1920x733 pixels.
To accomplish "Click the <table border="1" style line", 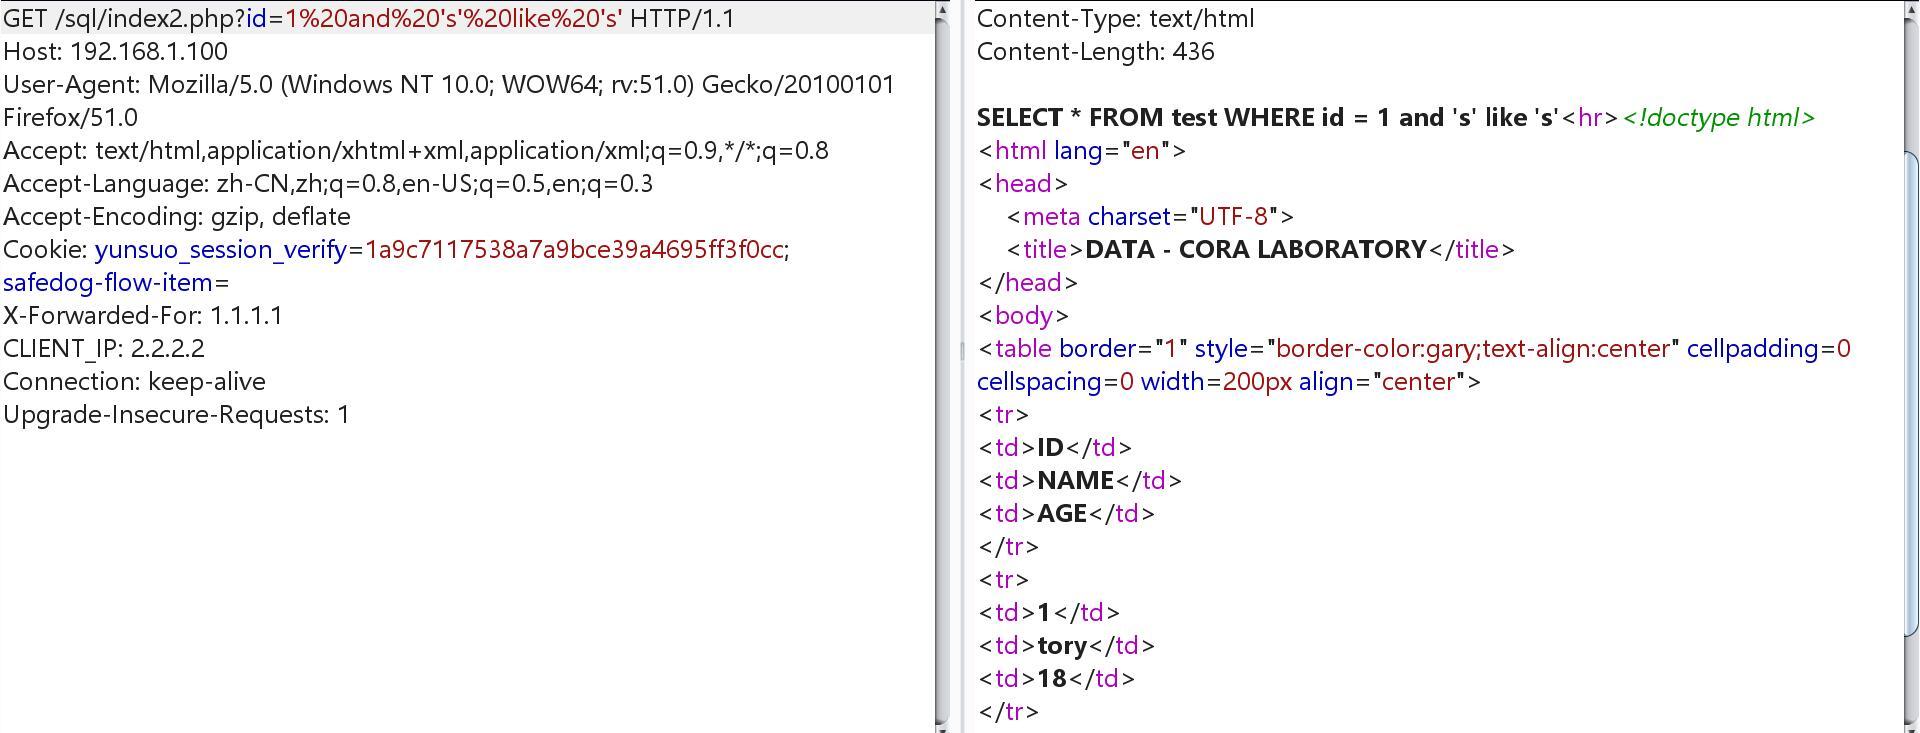I will (x=1415, y=348).
